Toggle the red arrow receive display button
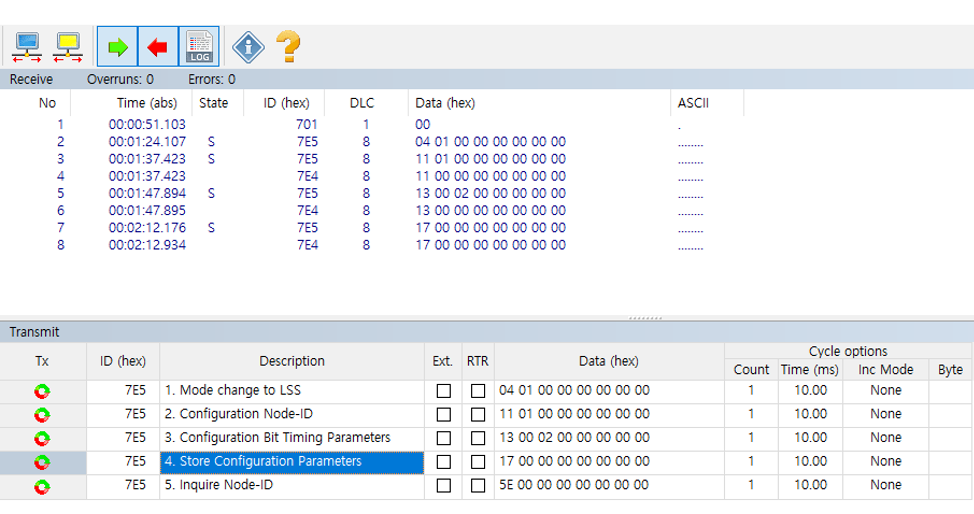The height and width of the screenshot is (514, 974). (x=158, y=47)
